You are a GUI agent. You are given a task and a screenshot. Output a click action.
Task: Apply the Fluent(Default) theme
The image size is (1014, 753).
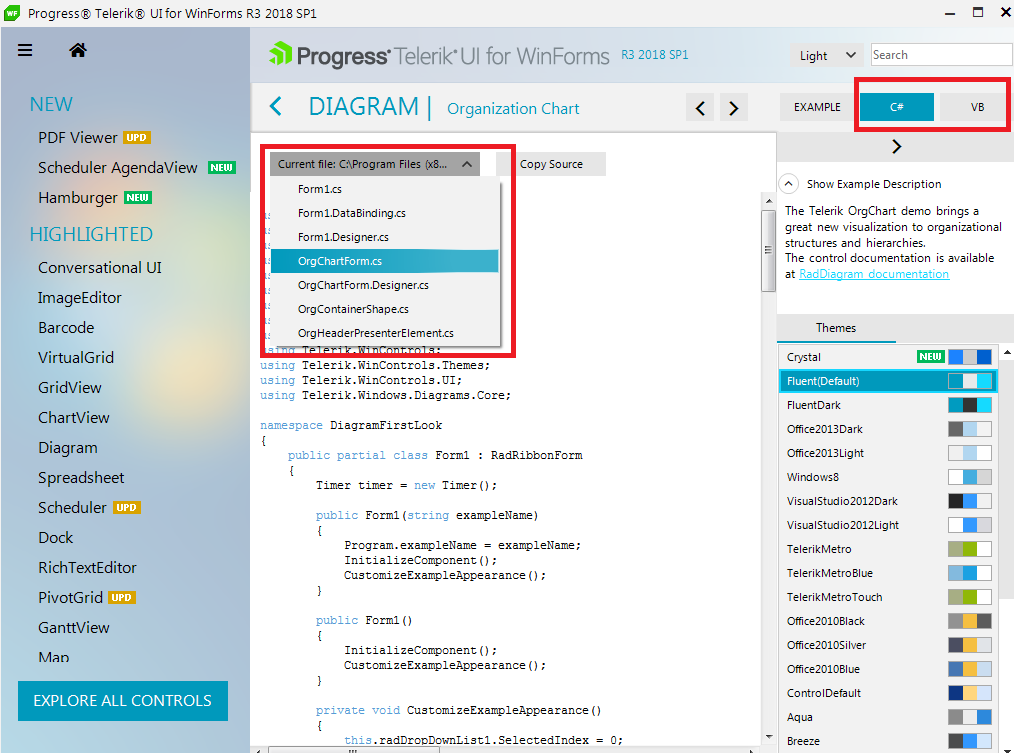[887, 381]
